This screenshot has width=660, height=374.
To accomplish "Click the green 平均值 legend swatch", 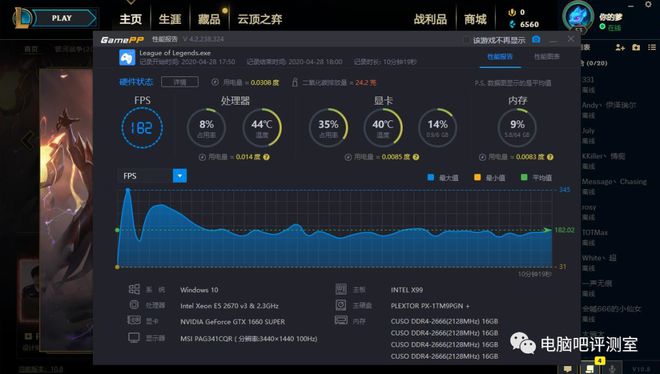I will 524,177.
